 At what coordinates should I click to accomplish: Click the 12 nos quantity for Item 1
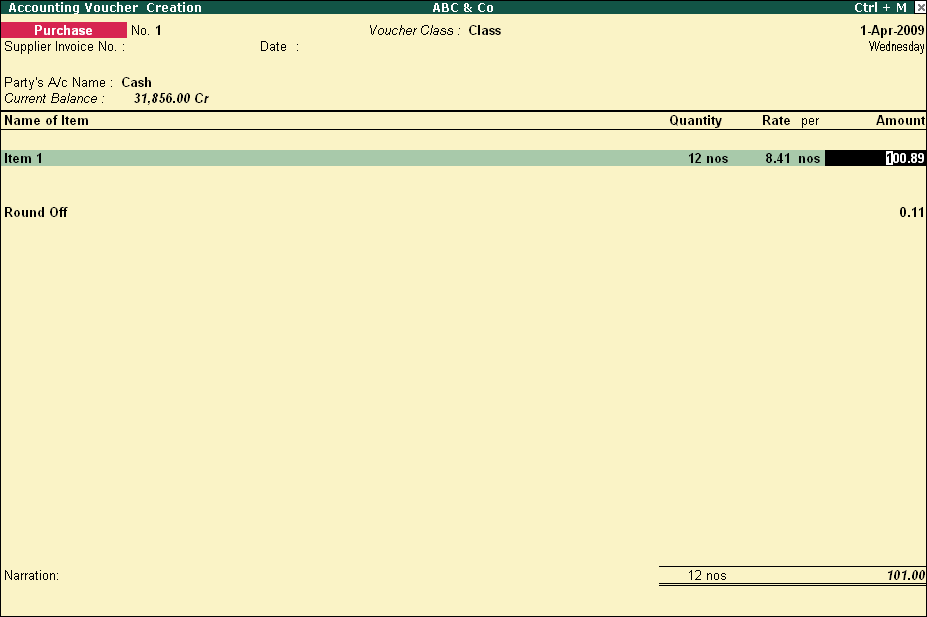click(708, 159)
